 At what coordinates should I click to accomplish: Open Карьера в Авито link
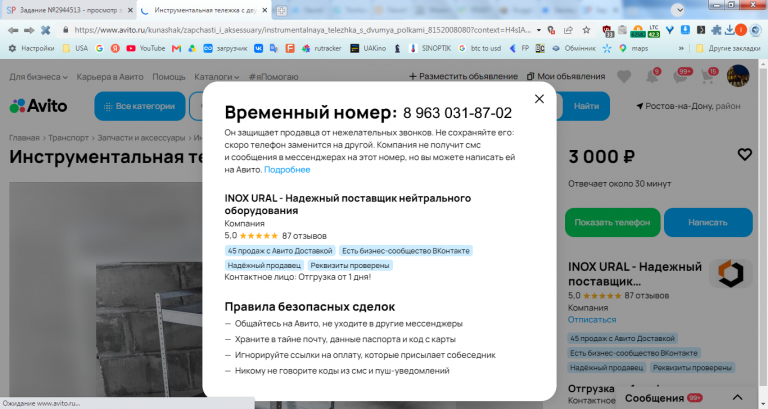coord(110,77)
